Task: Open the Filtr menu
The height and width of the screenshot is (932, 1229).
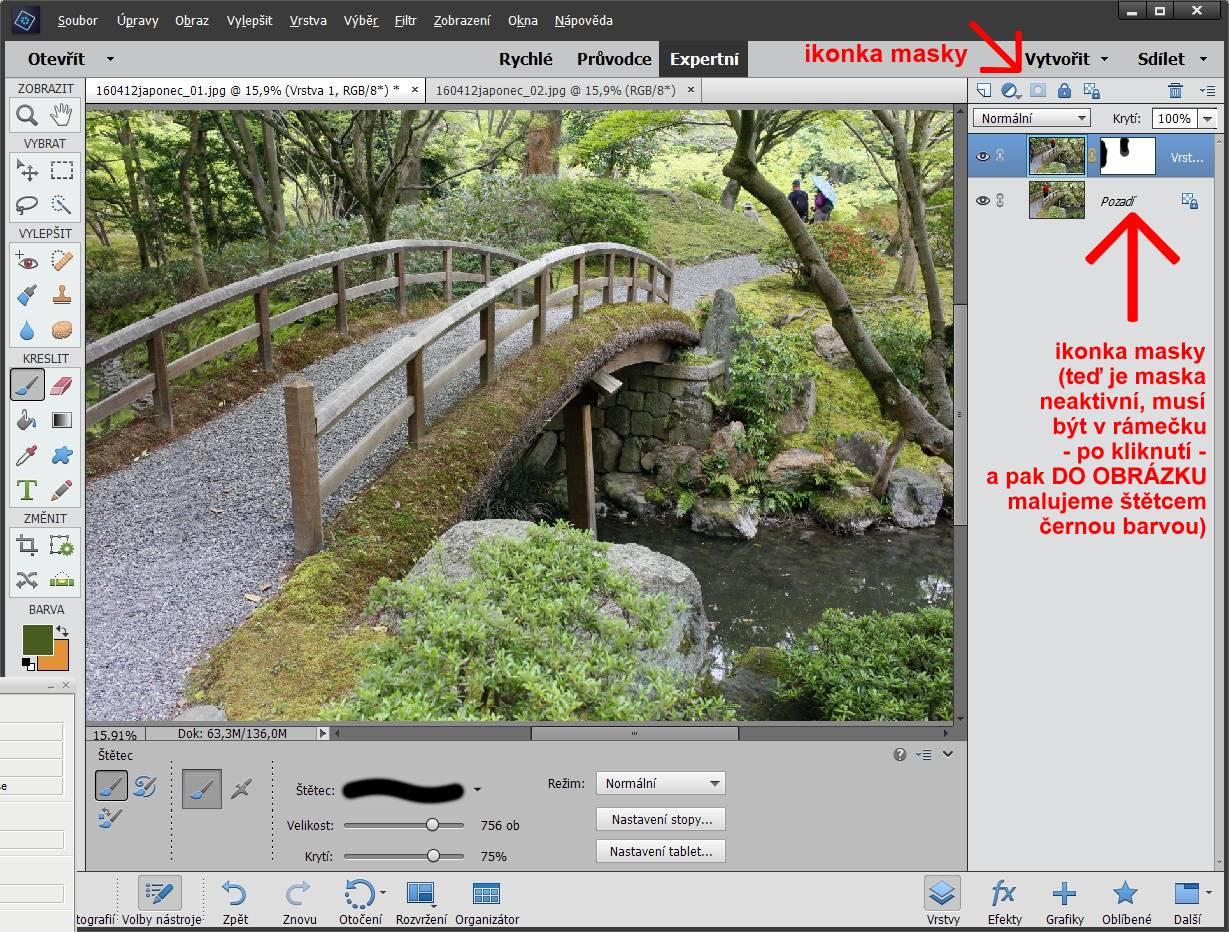Action: tap(405, 20)
